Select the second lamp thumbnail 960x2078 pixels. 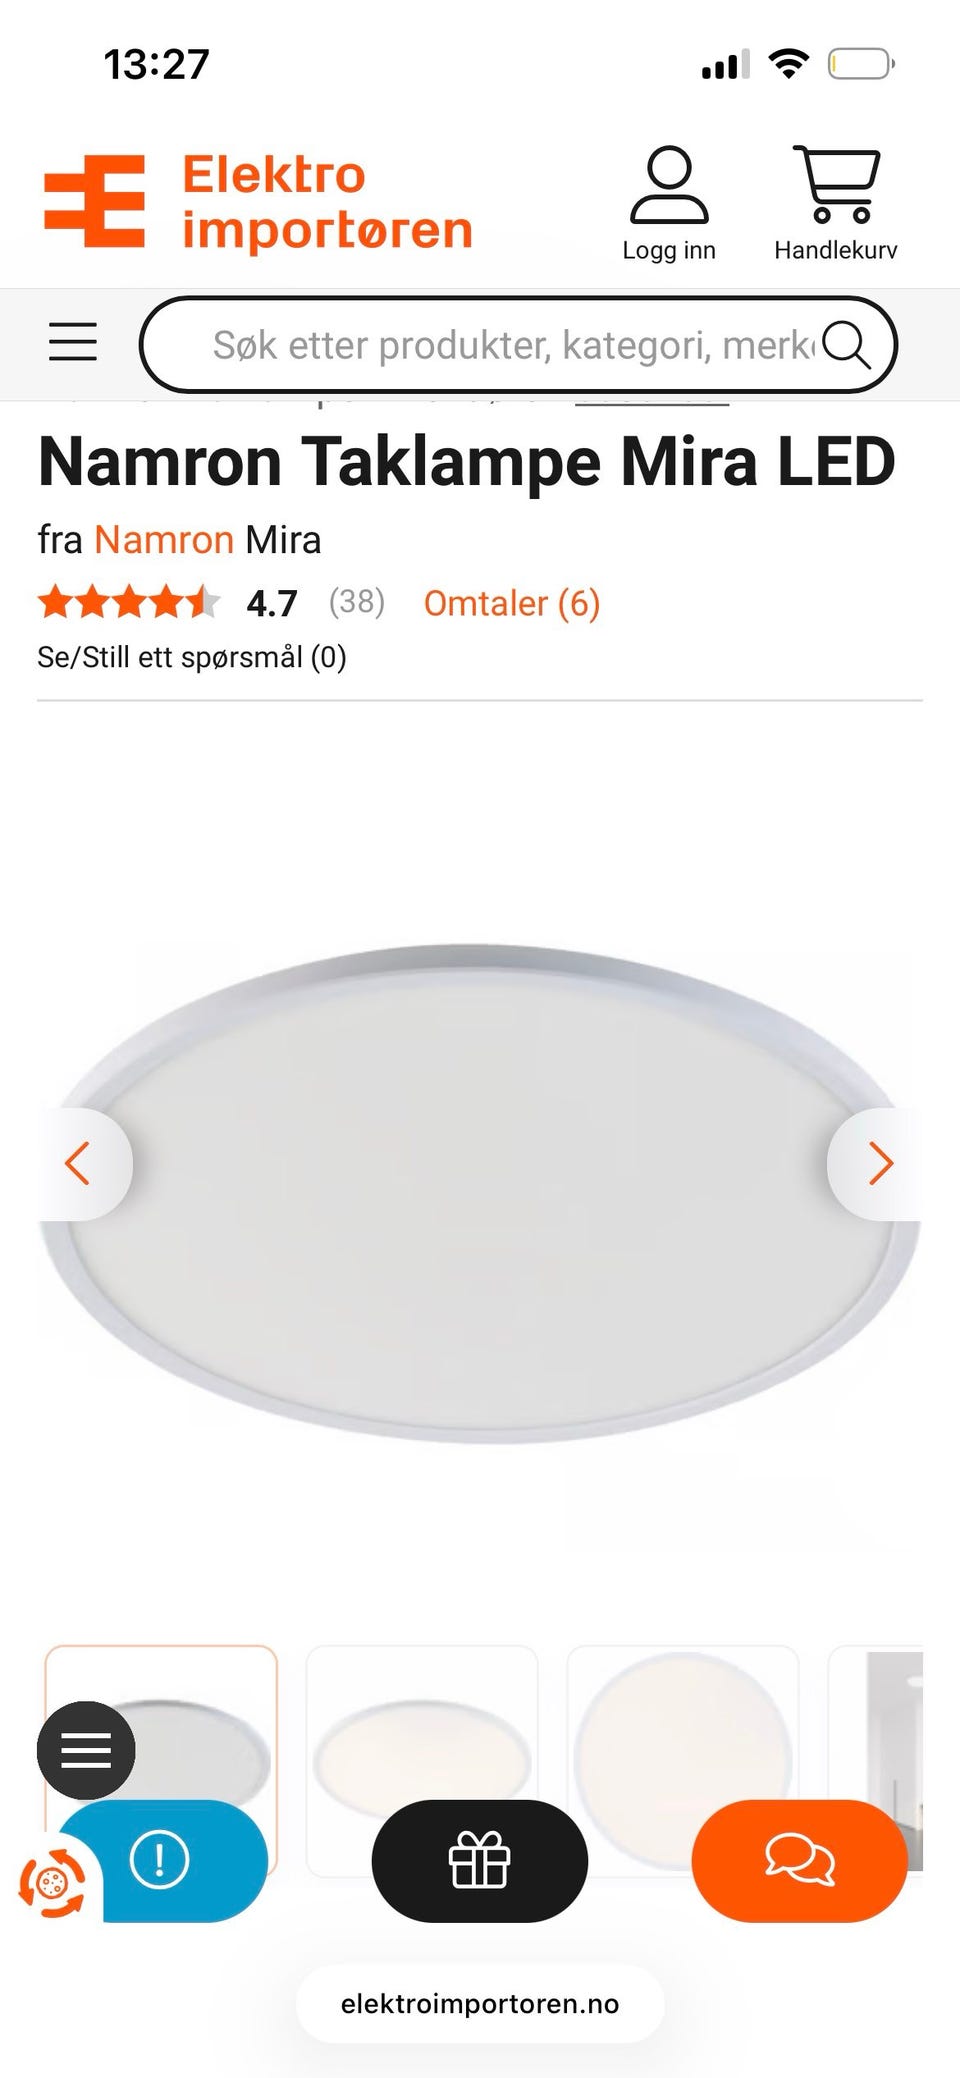tap(422, 1761)
